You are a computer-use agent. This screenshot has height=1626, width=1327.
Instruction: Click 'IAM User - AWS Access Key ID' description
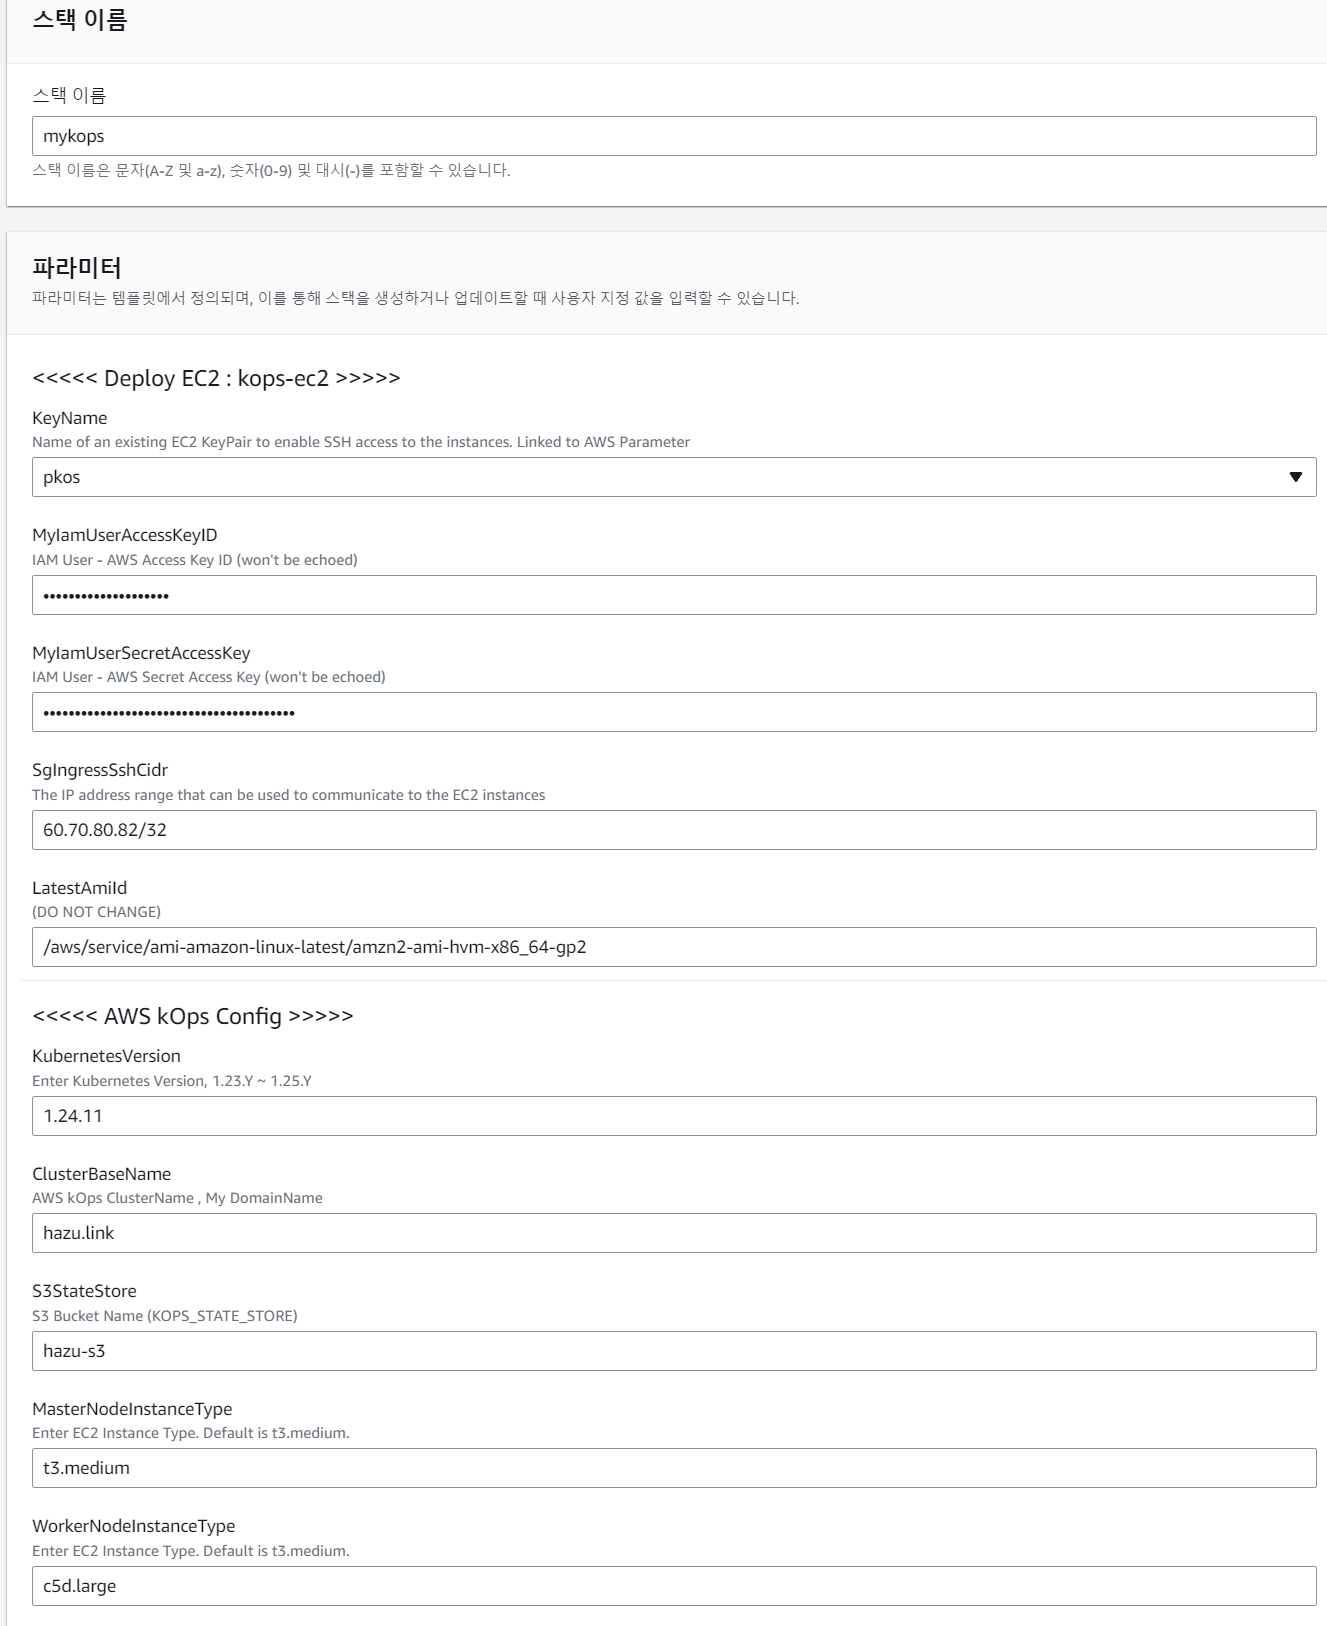[195, 560]
